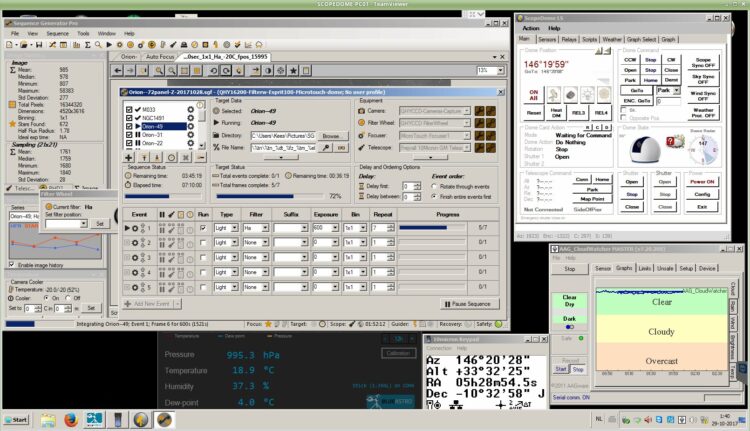The width and height of the screenshot is (750, 431).
Task: Click the Sigma statistics icon in SGP toolbar
Action: tap(88, 44)
